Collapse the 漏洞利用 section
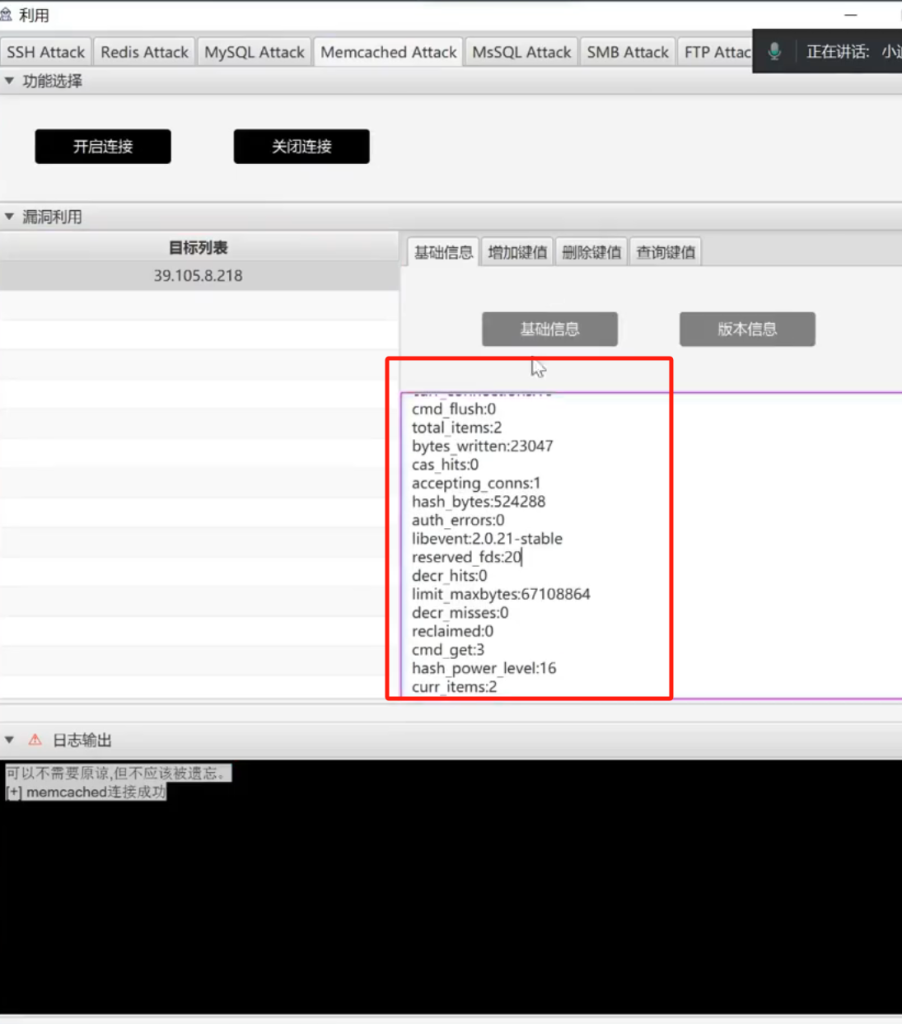 click(x=9, y=217)
